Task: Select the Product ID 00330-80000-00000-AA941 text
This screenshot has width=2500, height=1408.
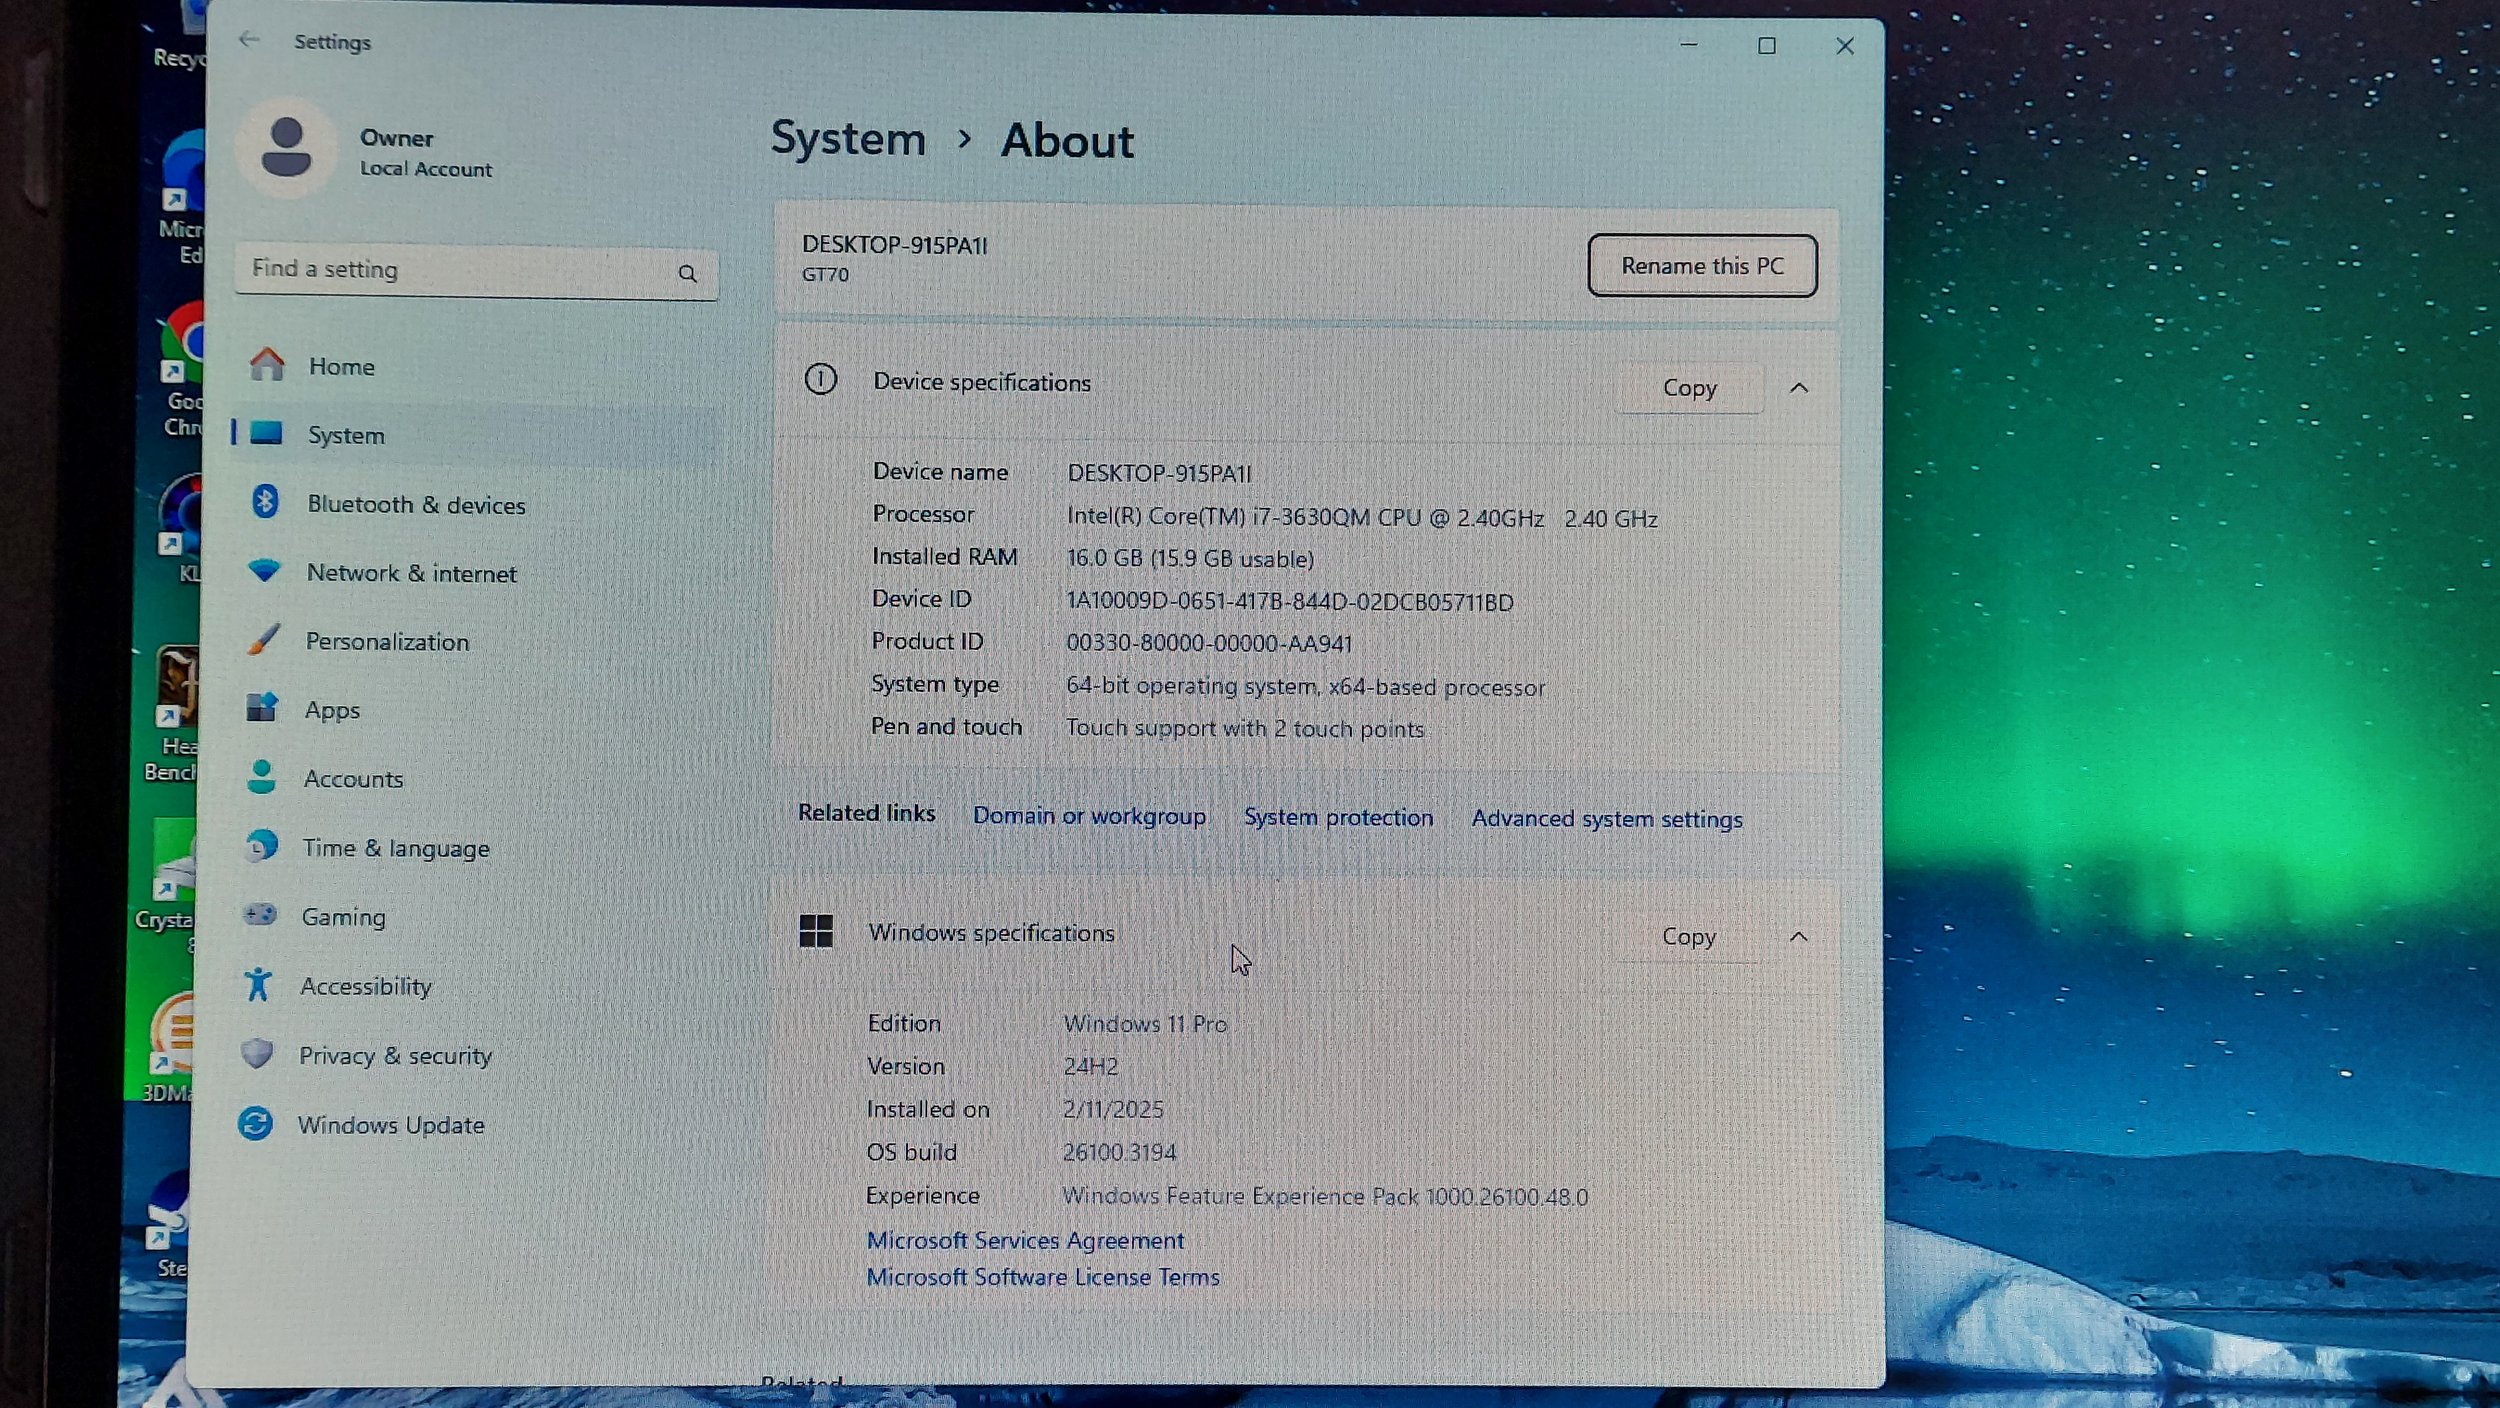Action: (x=1209, y=643)
